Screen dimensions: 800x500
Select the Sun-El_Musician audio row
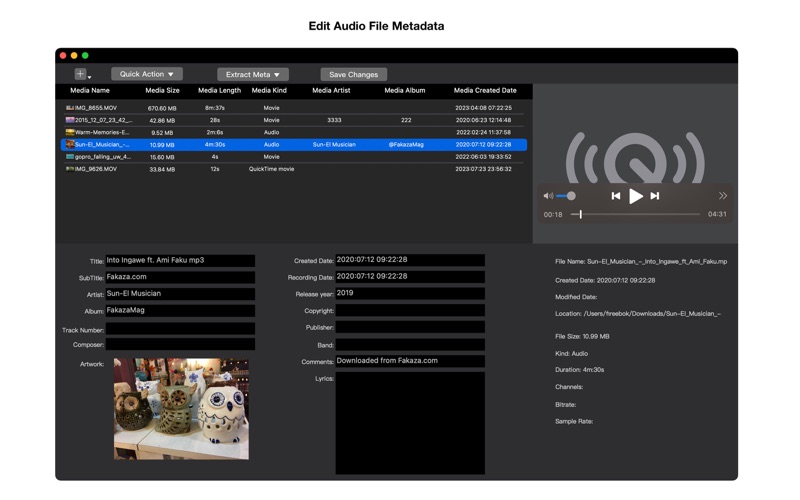tap(294, 144)
